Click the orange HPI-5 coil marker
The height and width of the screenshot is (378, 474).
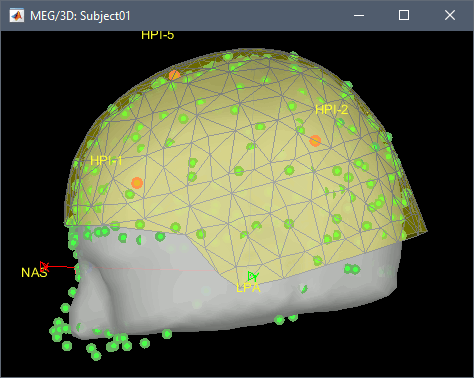click(x=174, y=75)
